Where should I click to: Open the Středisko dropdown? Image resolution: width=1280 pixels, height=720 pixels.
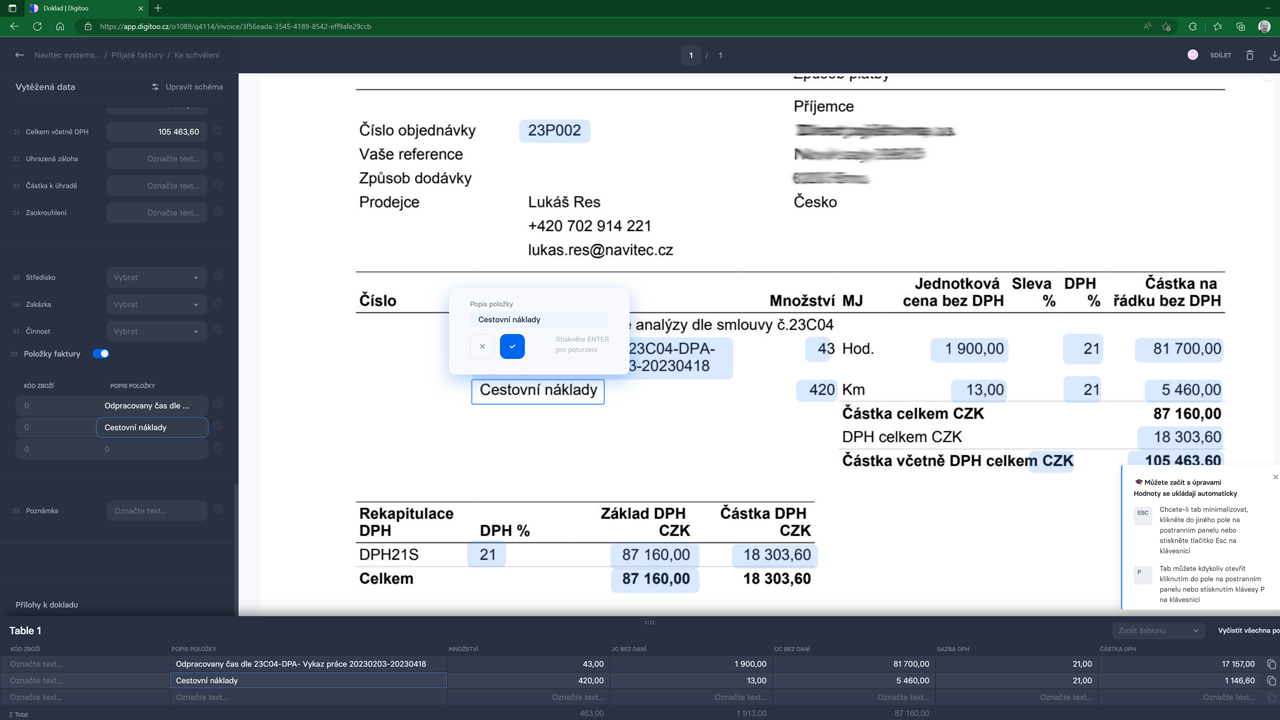pyautogui.click(x=156, y=277)
